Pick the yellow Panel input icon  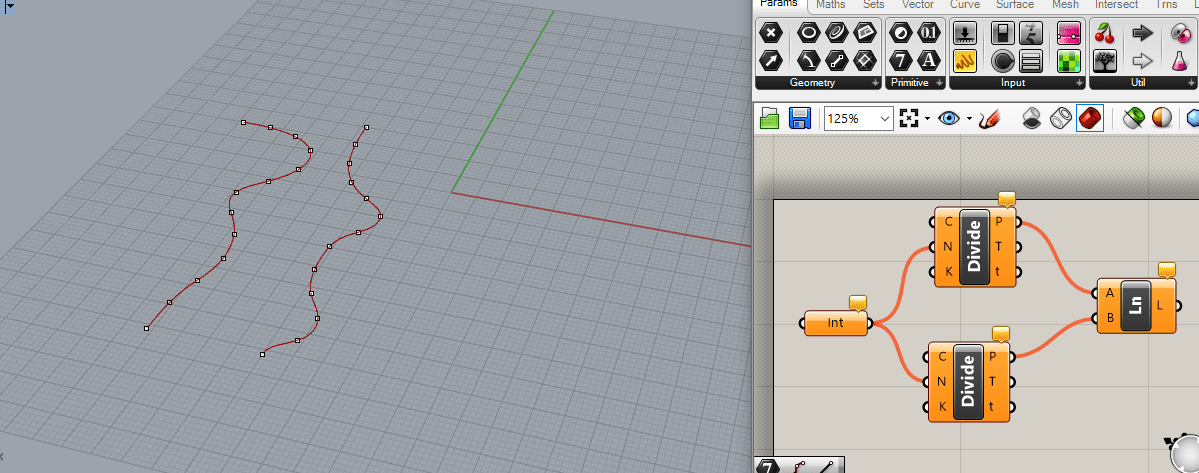966,60
